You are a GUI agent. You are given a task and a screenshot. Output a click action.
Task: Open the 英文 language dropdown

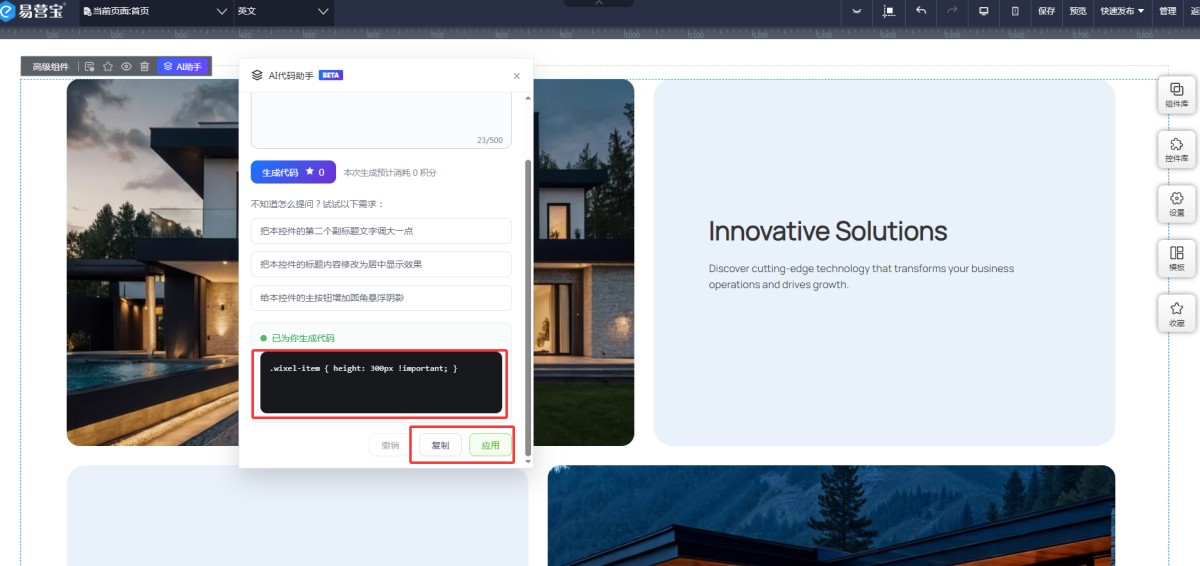click(283, 11)
